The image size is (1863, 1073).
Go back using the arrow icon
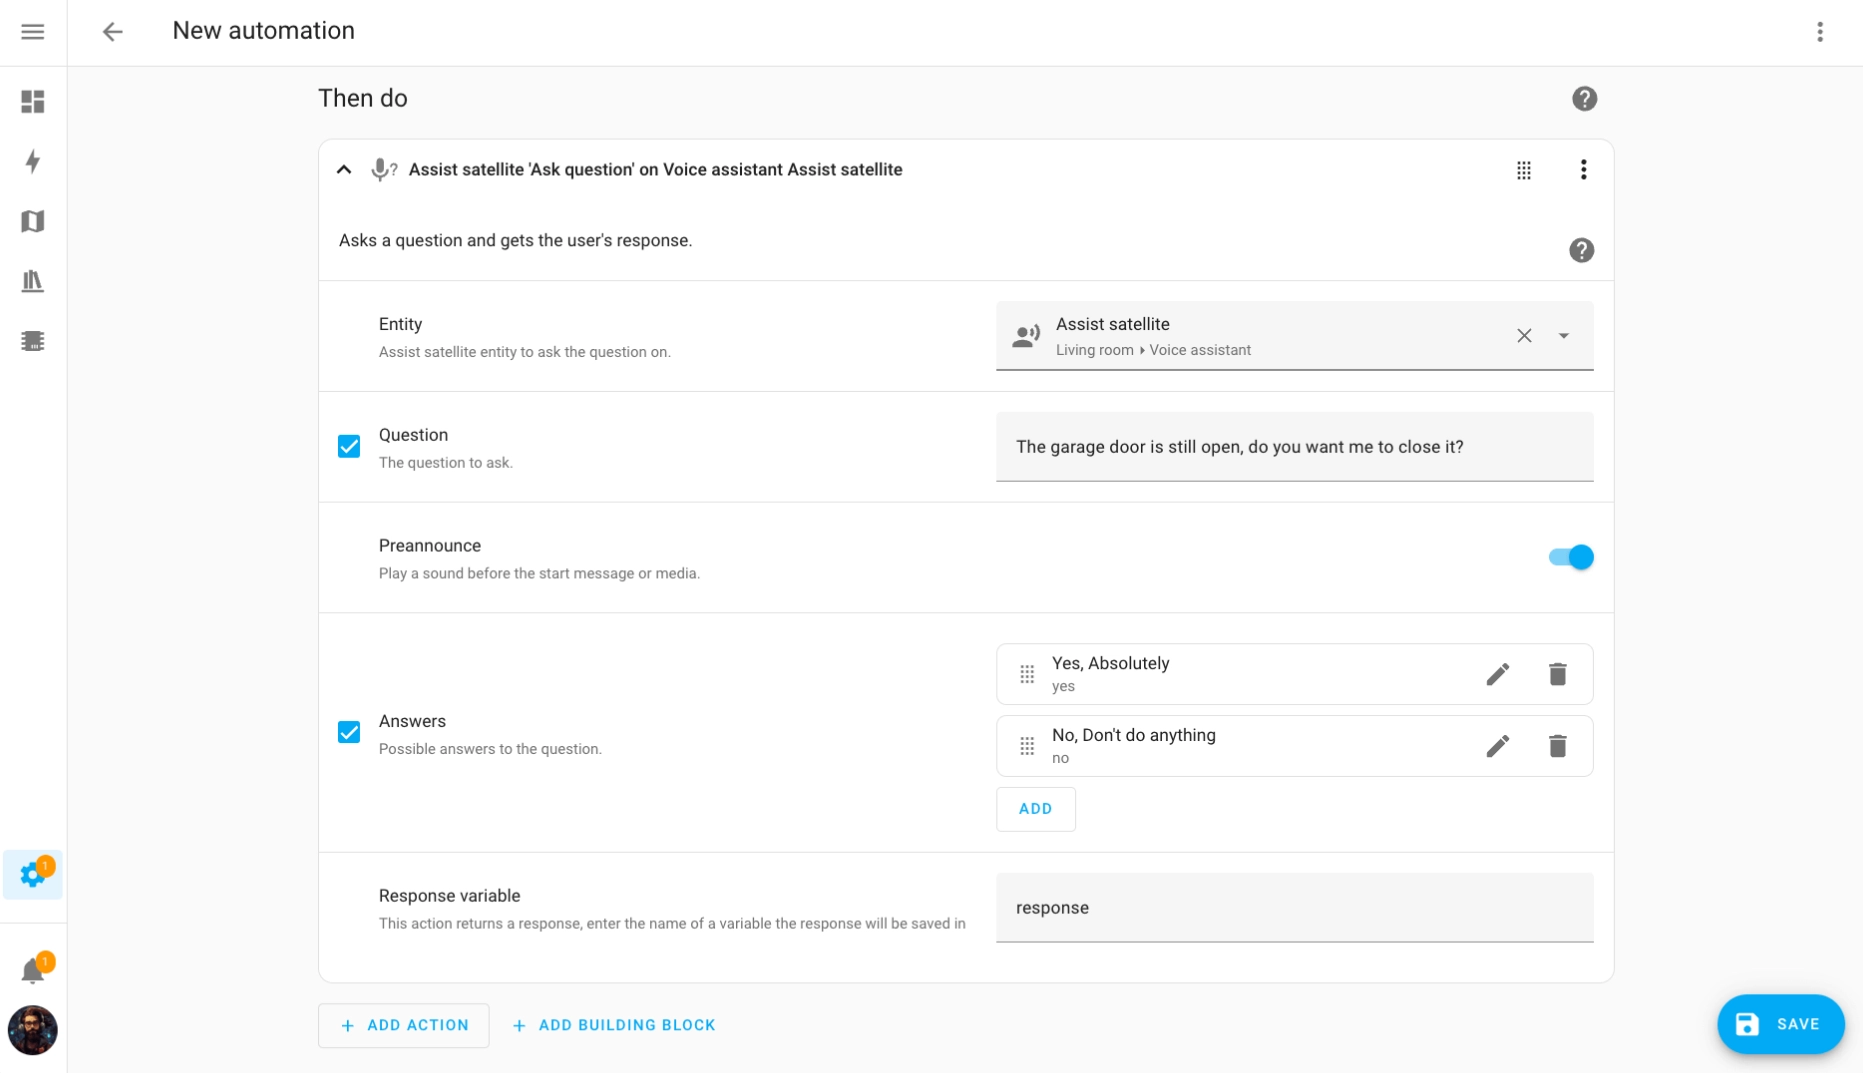click(x=113, y=32)
